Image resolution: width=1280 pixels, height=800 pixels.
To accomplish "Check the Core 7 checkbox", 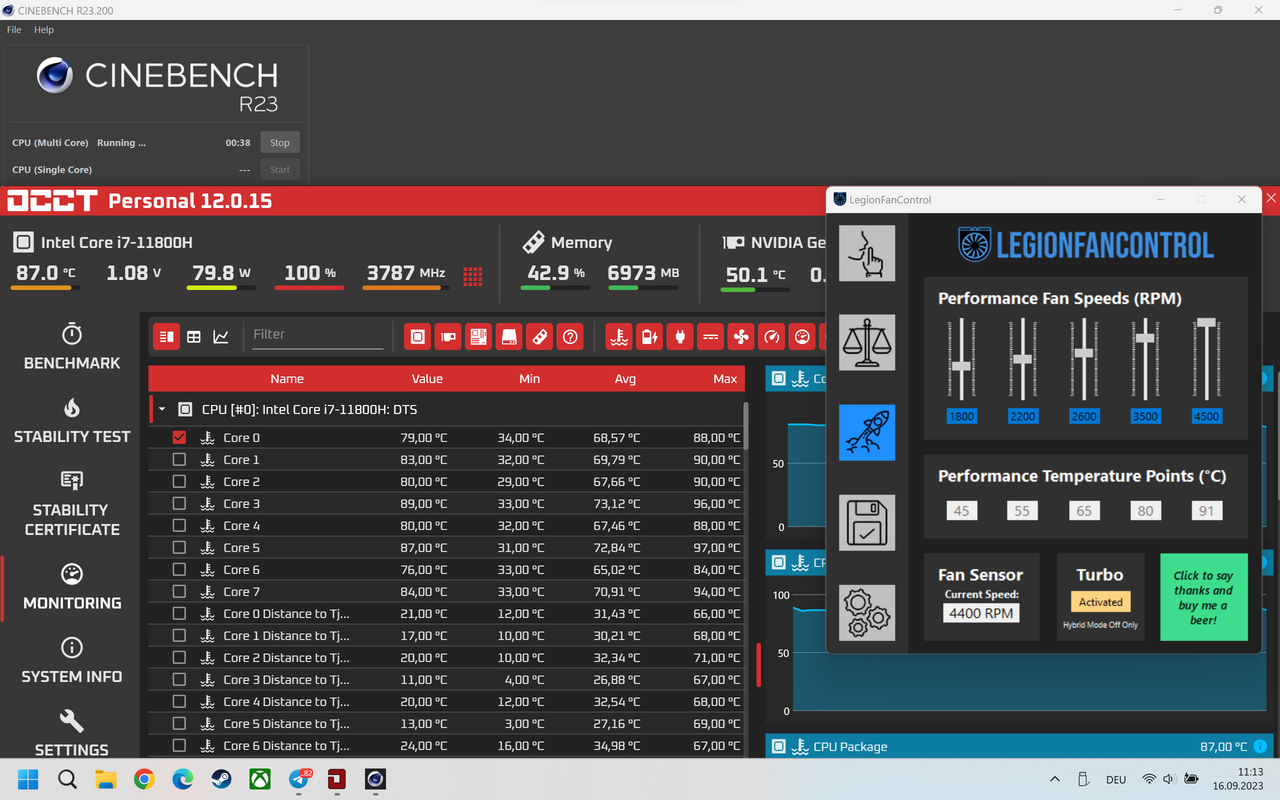I will click(179, 591).
